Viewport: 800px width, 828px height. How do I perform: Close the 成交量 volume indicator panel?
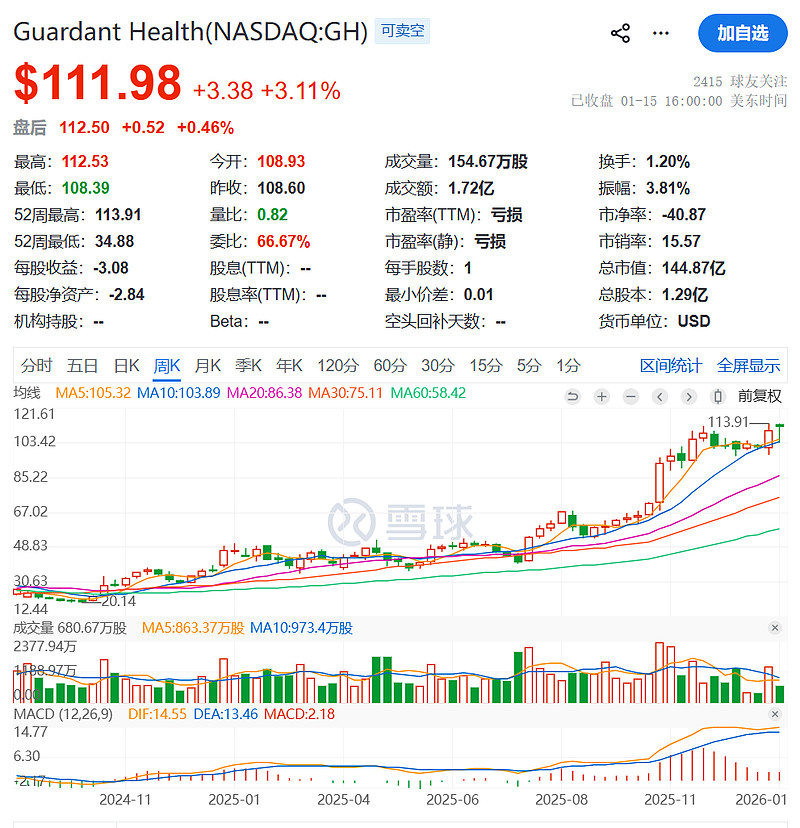(x=775, y=628)
